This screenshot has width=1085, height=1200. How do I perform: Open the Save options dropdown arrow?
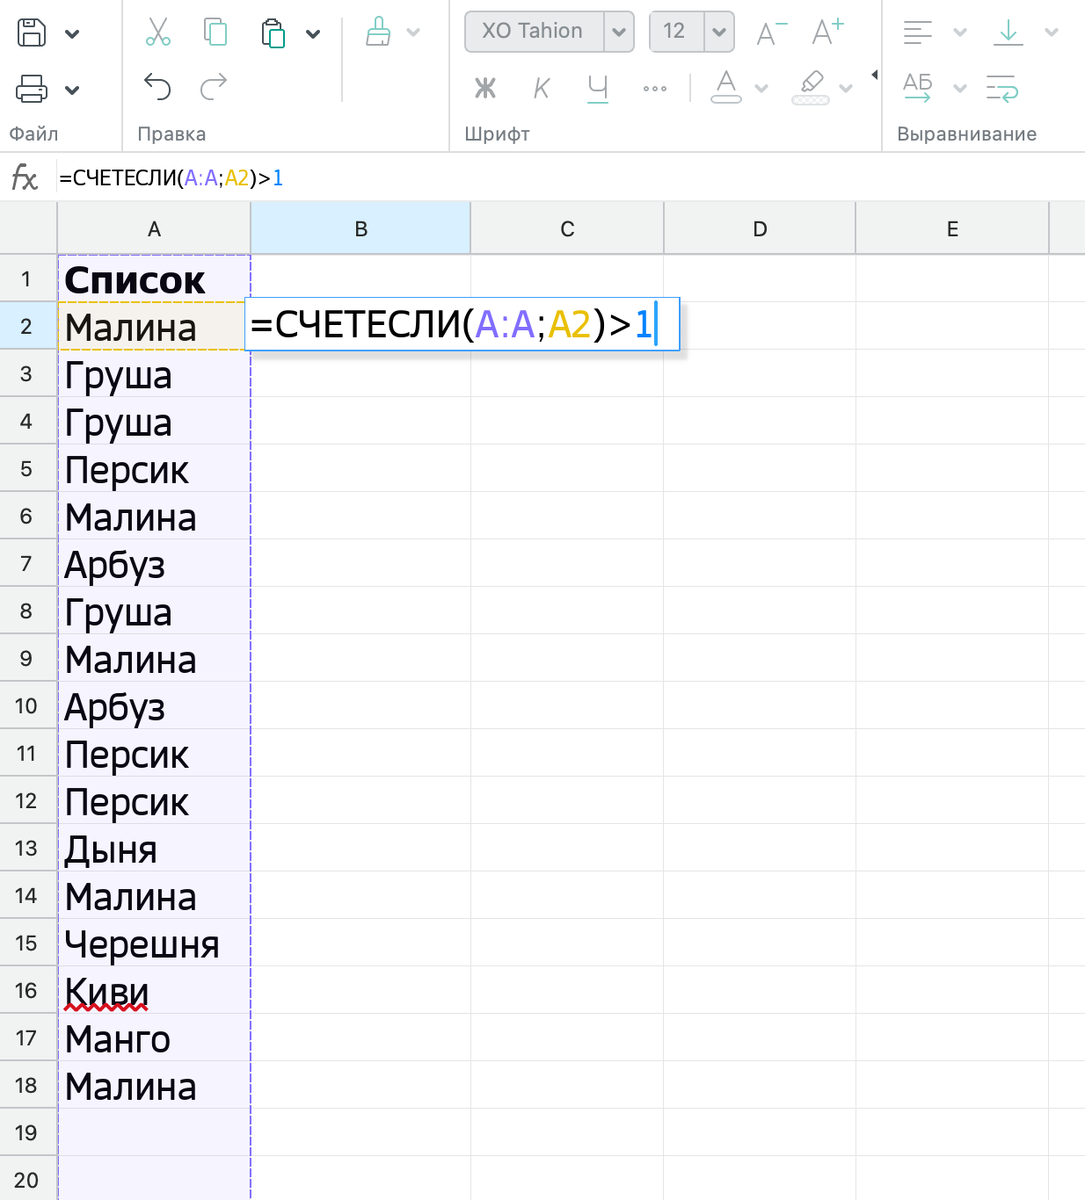click(72, 34)
